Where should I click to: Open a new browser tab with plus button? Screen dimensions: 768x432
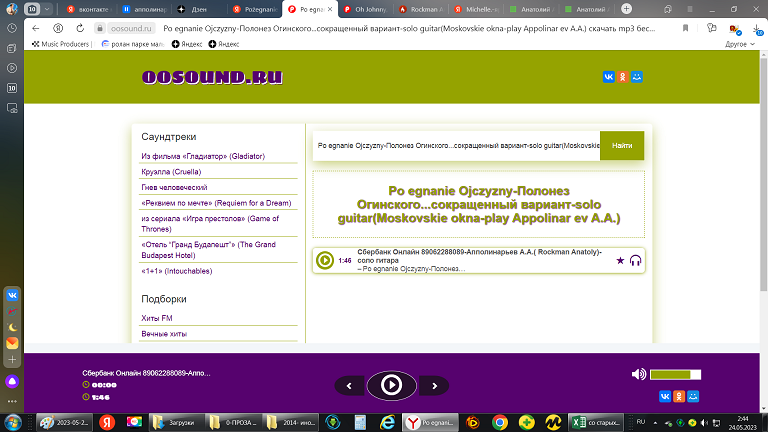point(626,9)
